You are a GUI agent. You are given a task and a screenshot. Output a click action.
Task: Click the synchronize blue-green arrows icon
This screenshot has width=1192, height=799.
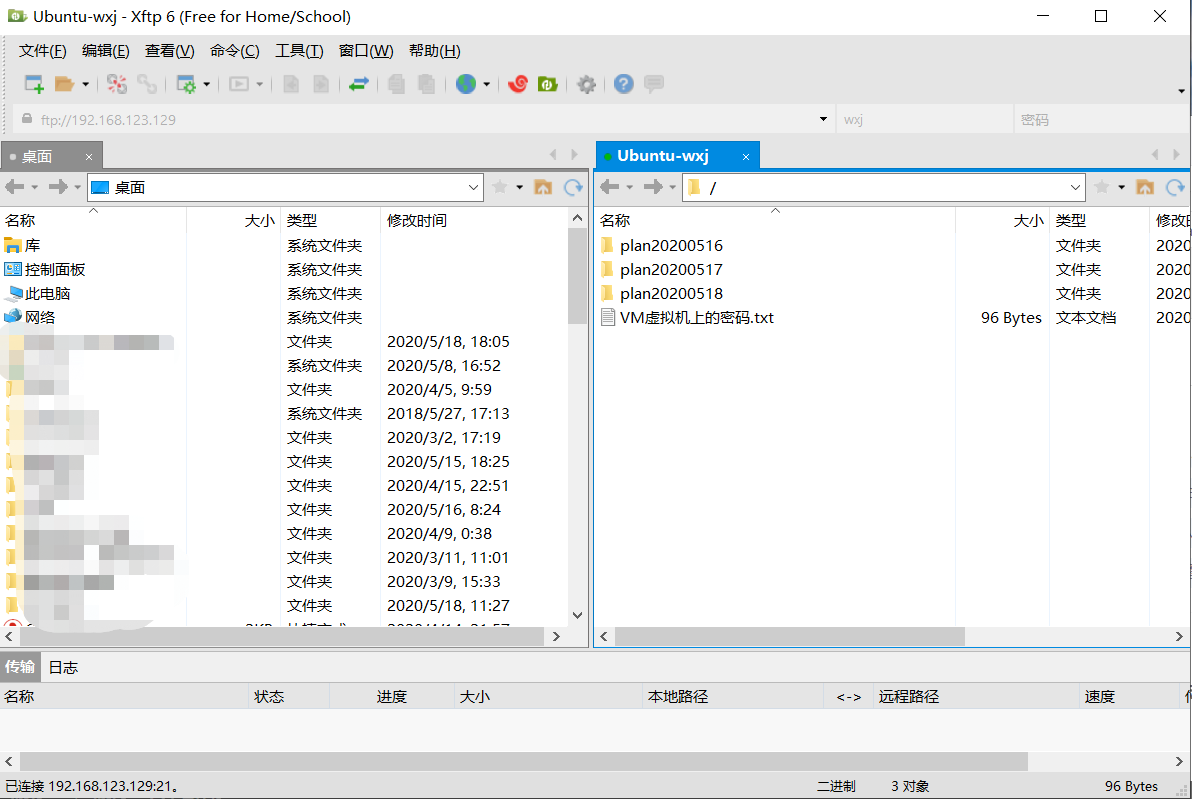click(x=359, y=84)
